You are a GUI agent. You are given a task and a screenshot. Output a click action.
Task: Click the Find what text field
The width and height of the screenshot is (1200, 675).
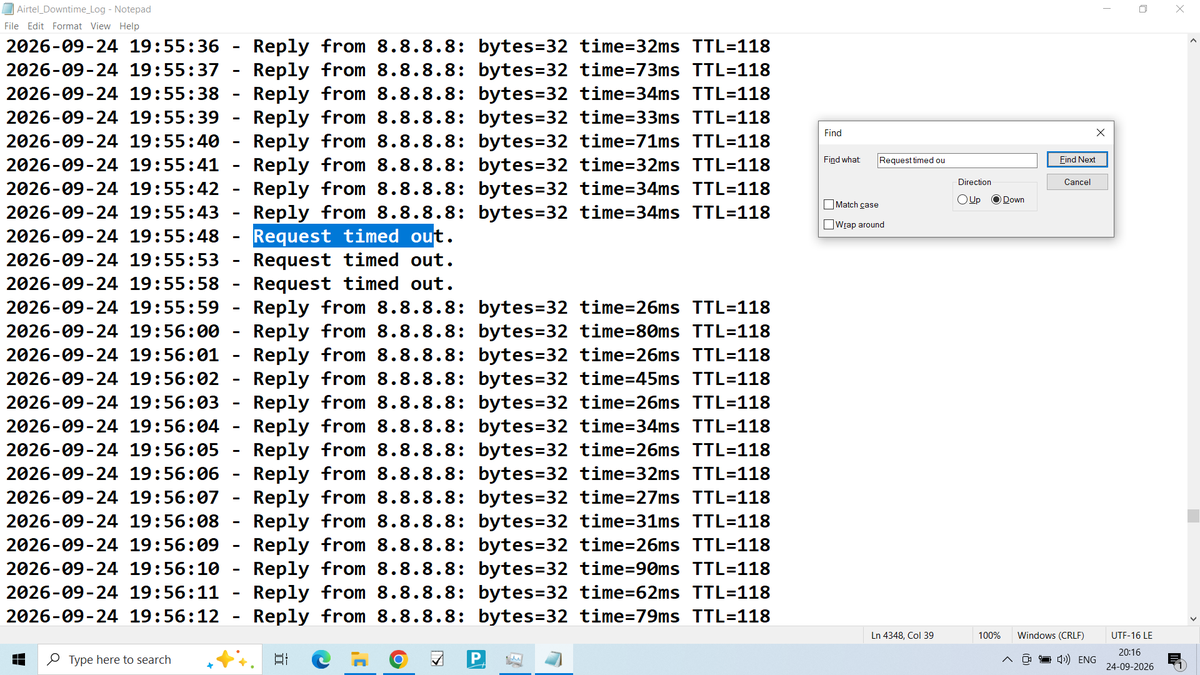(x=957, y=160)
